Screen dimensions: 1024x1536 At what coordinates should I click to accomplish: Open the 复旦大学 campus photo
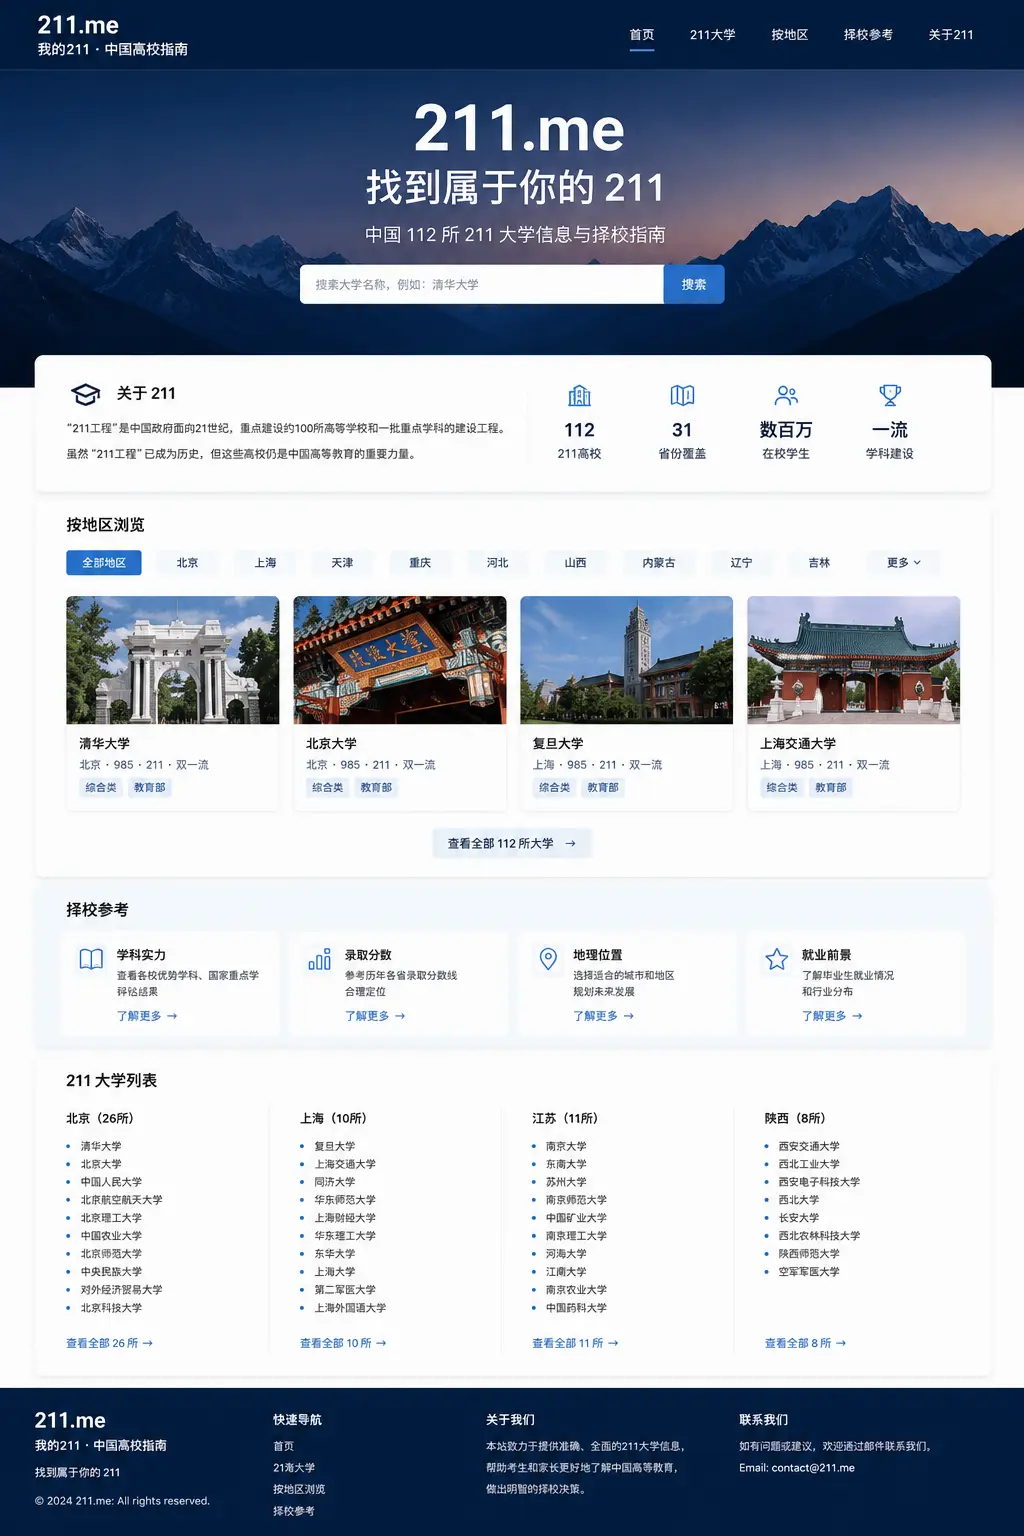click(x=627, y=660)
